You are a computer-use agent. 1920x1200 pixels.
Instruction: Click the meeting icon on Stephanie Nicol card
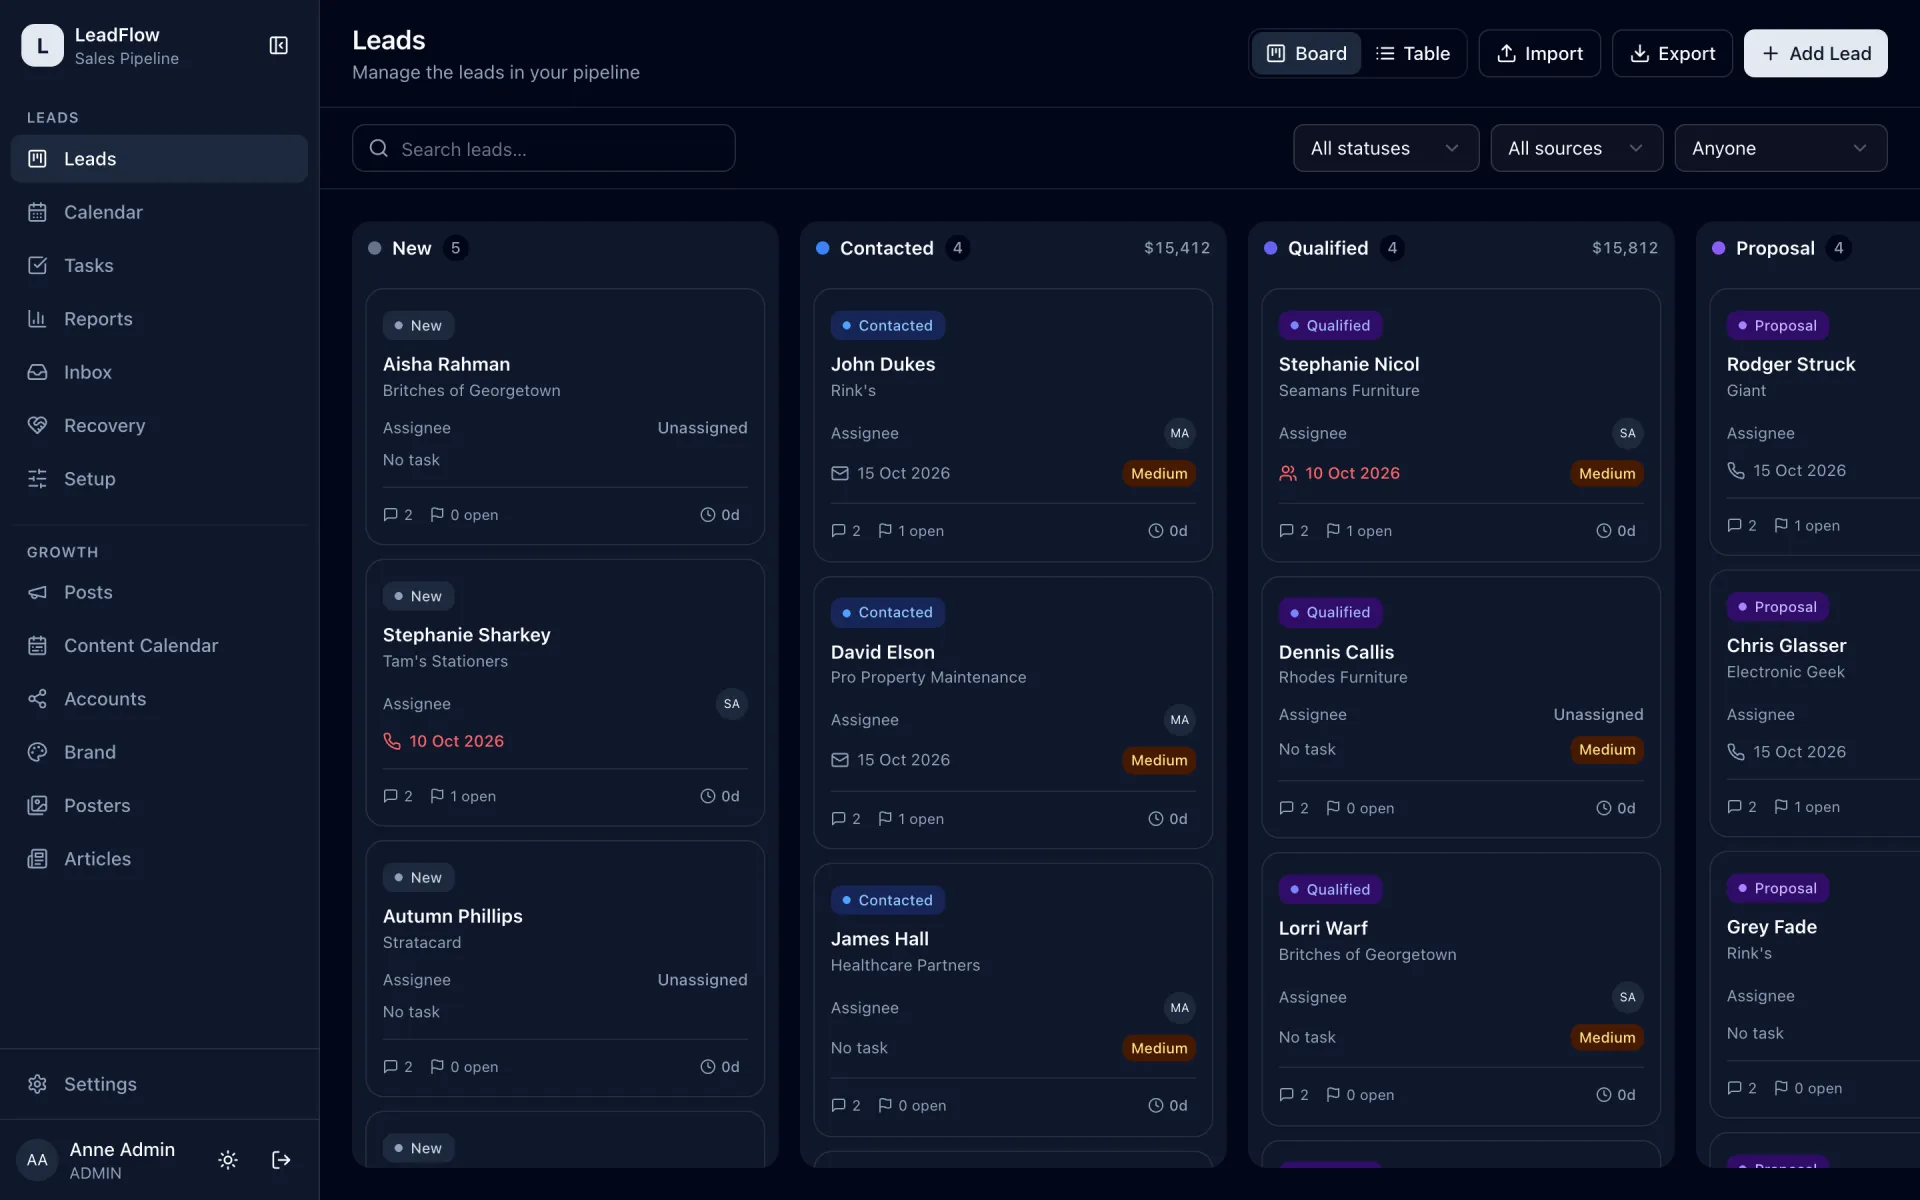coord(1288,473)
